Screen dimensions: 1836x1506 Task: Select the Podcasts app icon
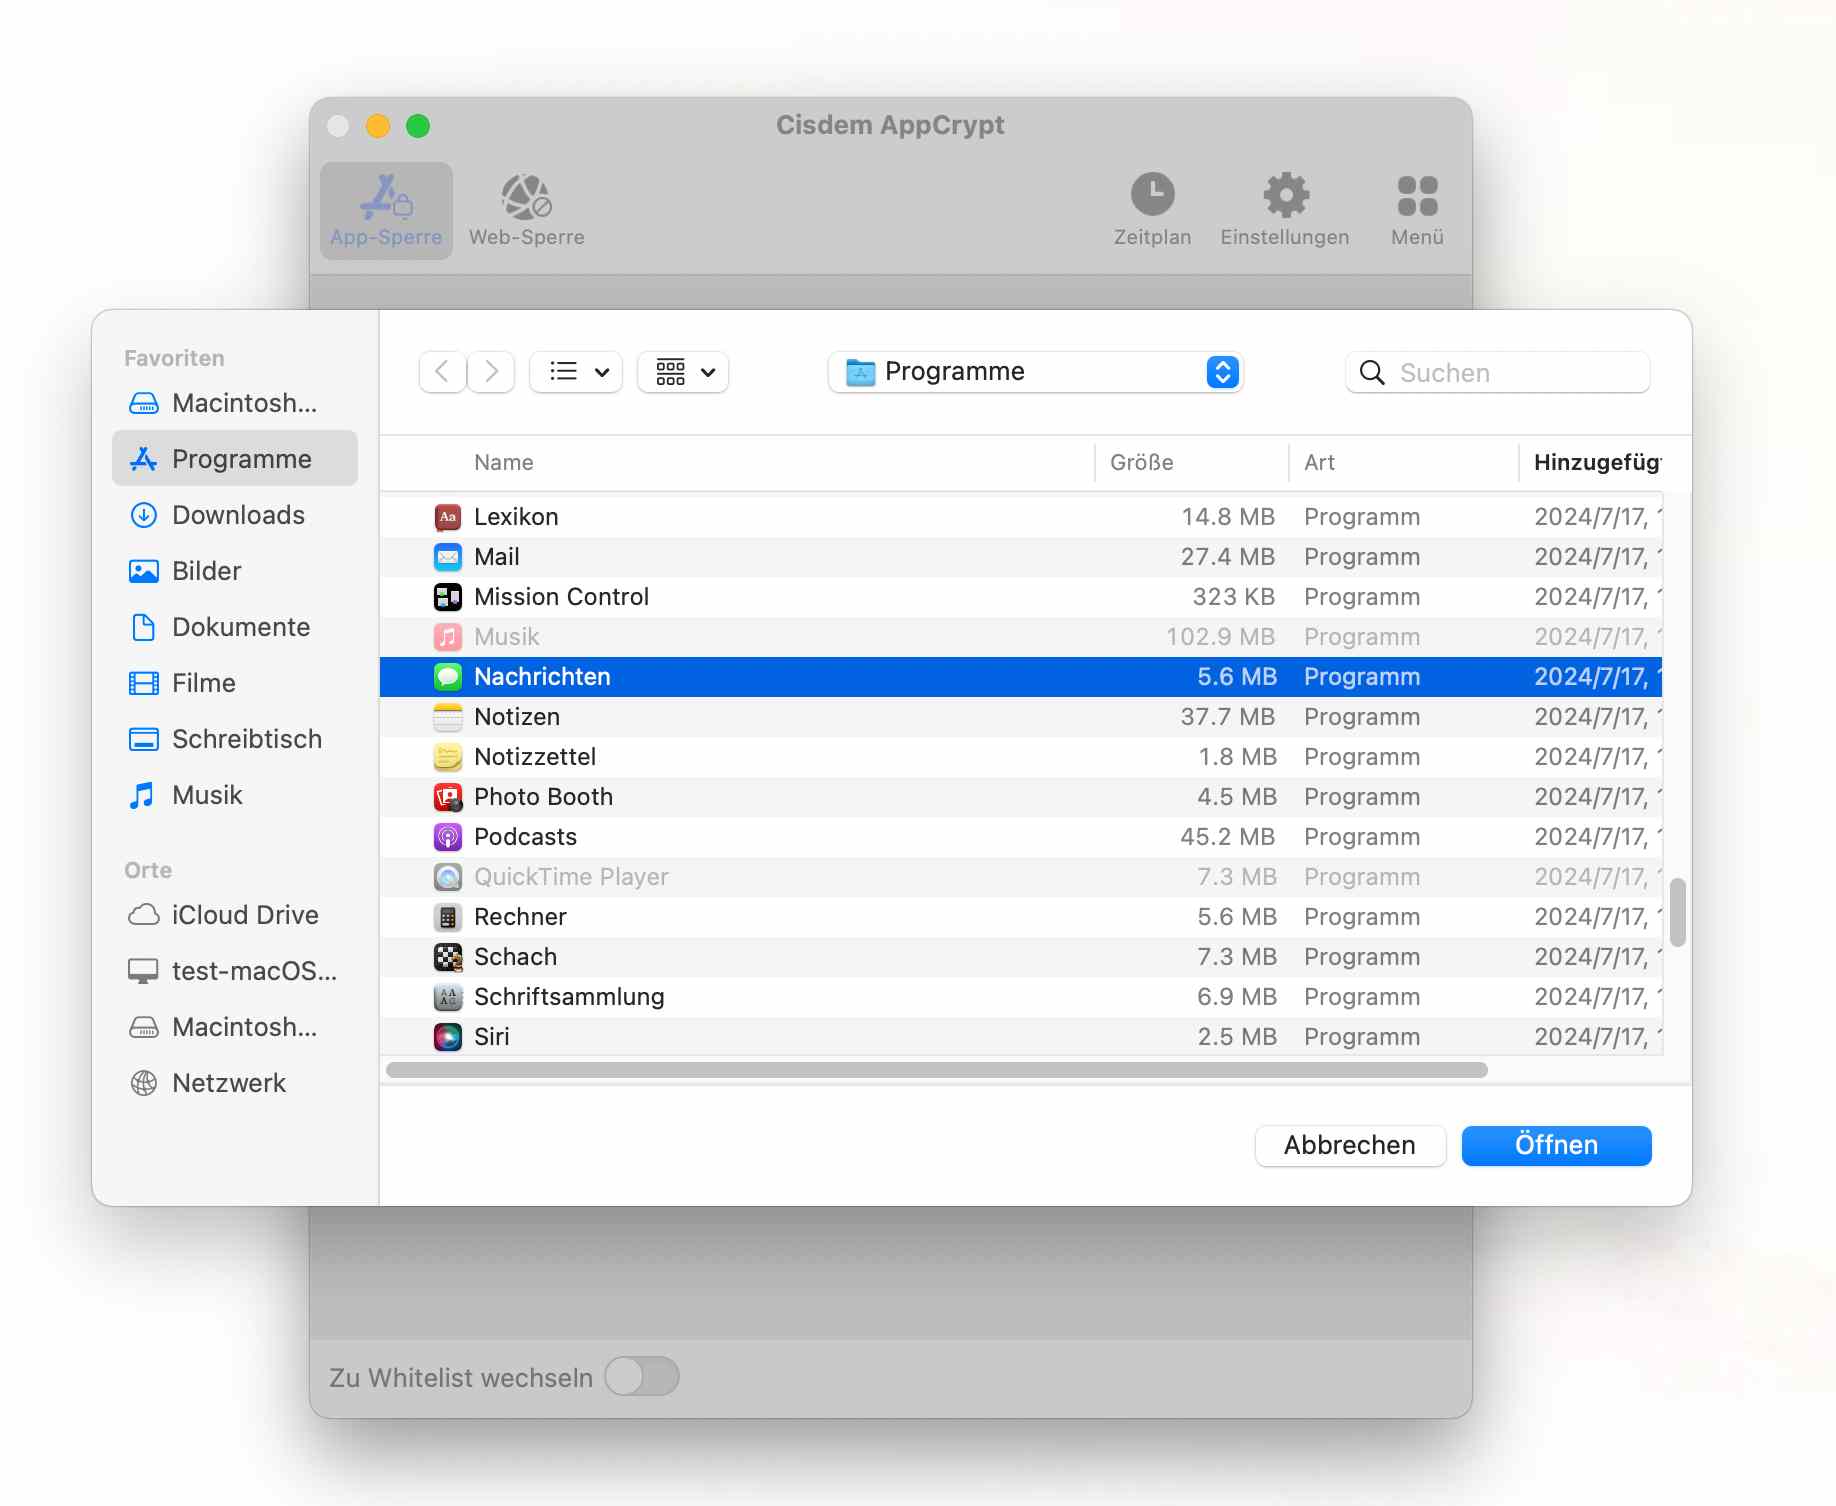click(x=447, y=836)
